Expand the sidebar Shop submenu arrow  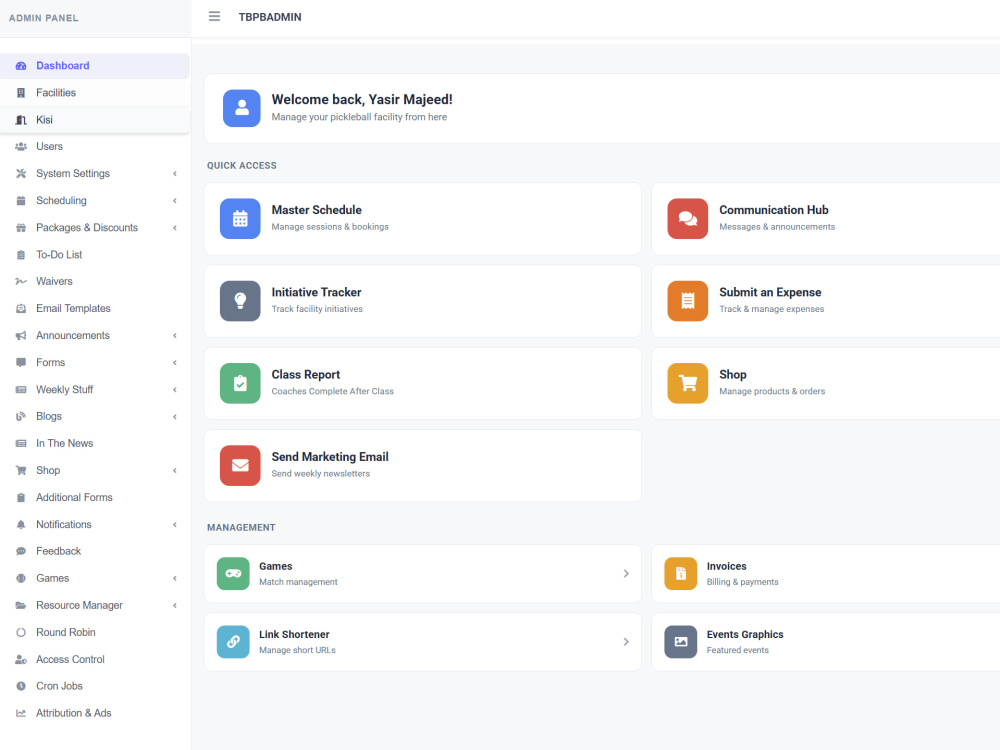pos(175,471)
